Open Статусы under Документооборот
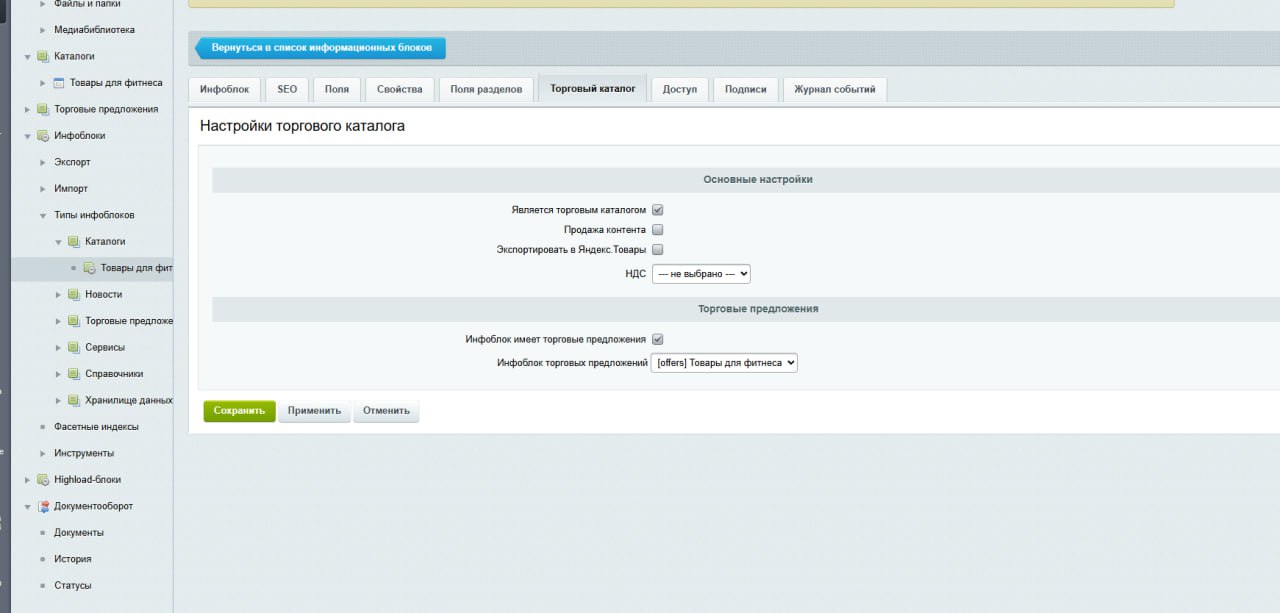The height and width of the screenshot is (613, 1280). pos(73,586)
